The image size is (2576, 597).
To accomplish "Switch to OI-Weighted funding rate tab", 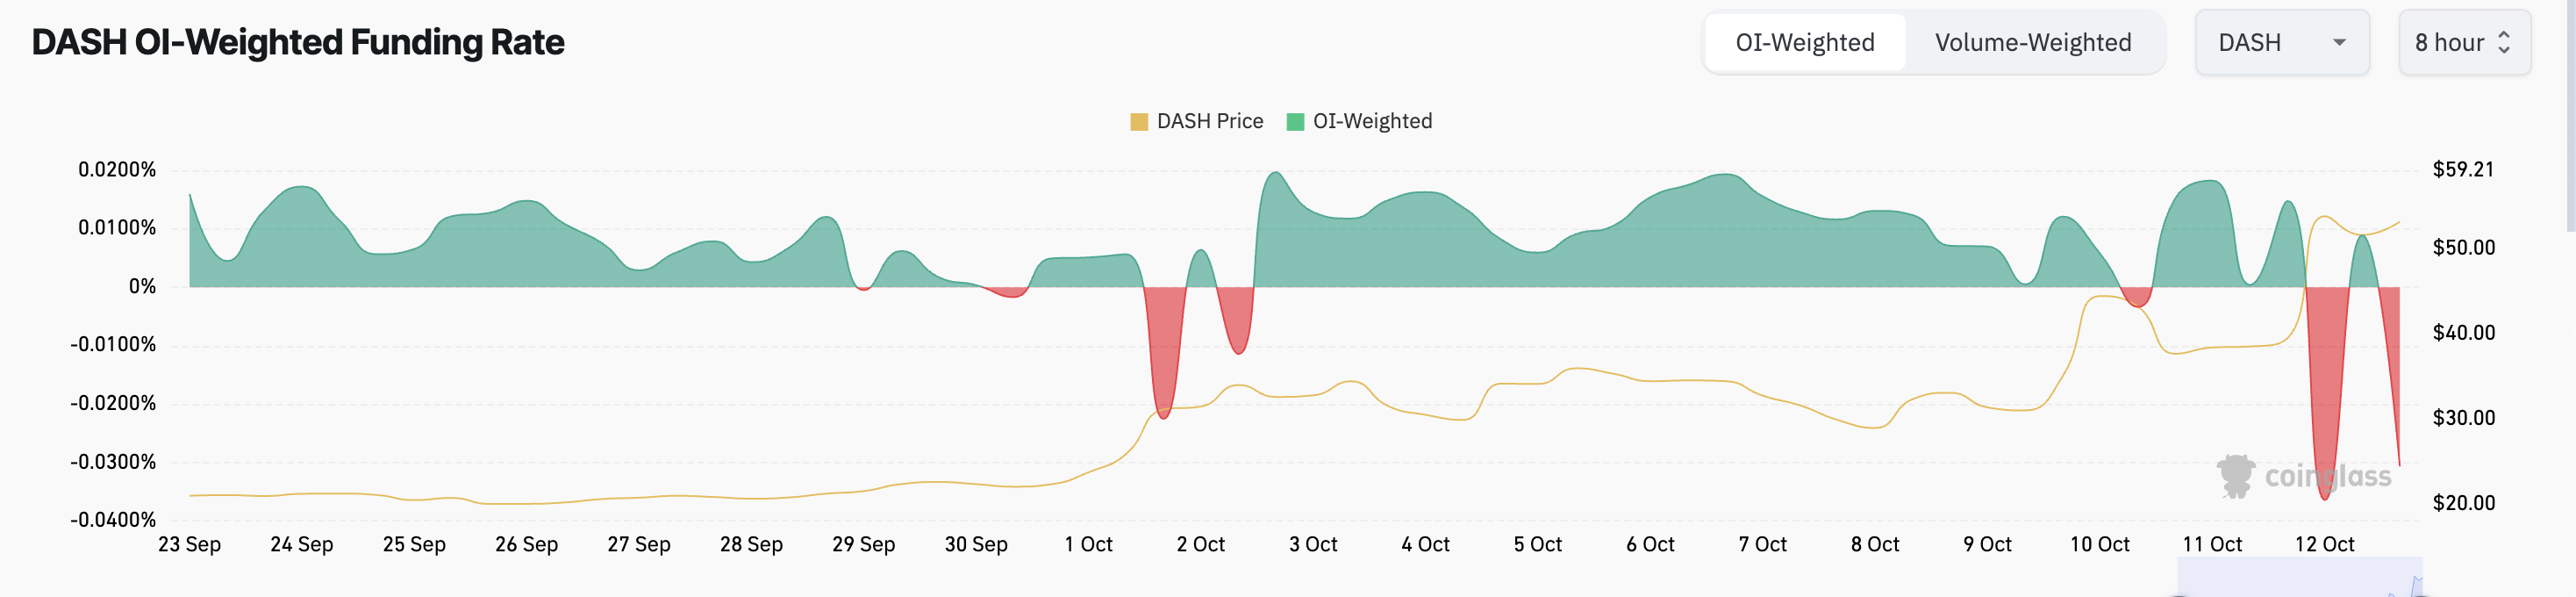I will (1805, 42).
